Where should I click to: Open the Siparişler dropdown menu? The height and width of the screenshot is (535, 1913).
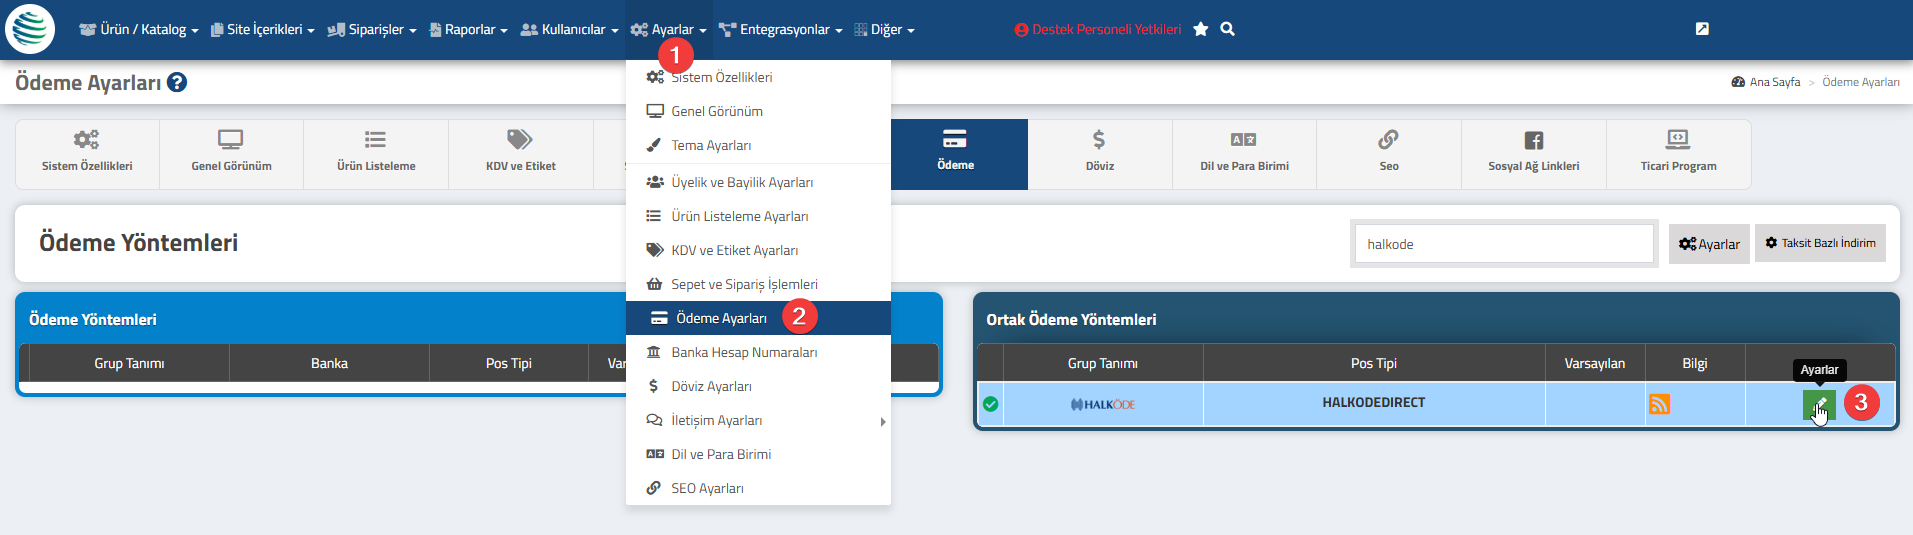pos(371,30)
